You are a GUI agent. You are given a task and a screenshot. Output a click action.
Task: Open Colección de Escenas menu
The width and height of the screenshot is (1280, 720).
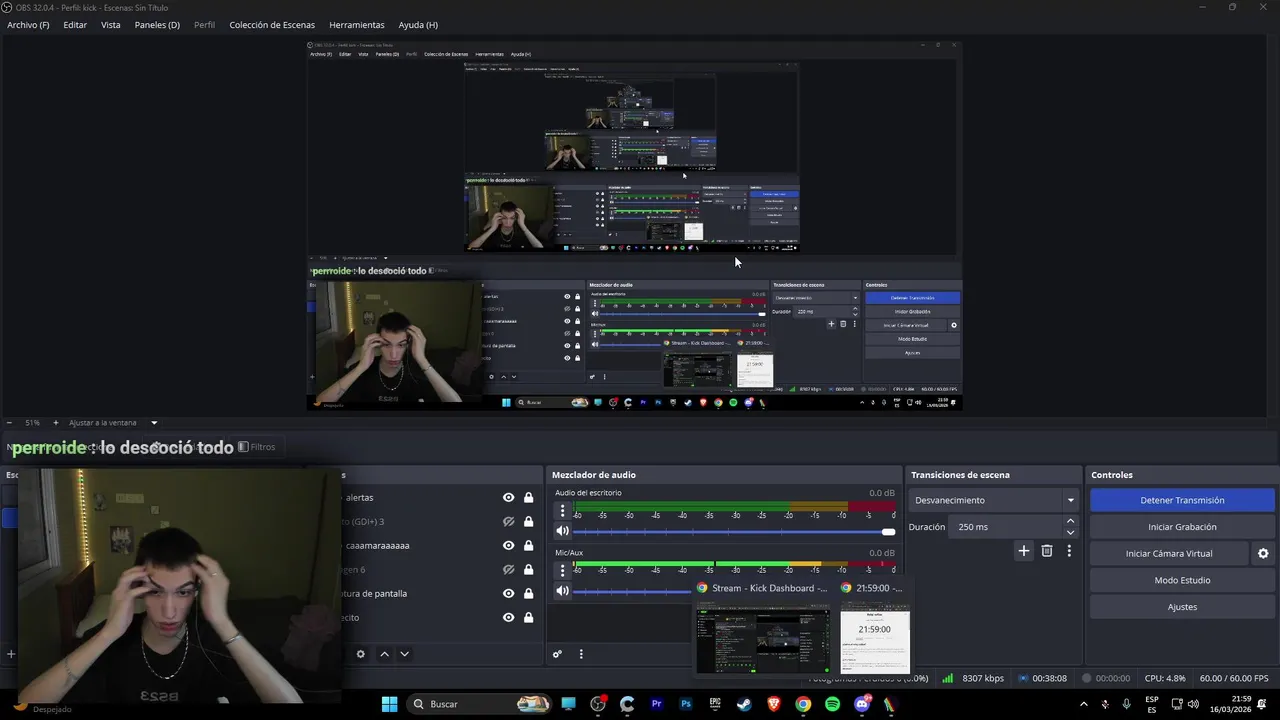click(272, 25)
